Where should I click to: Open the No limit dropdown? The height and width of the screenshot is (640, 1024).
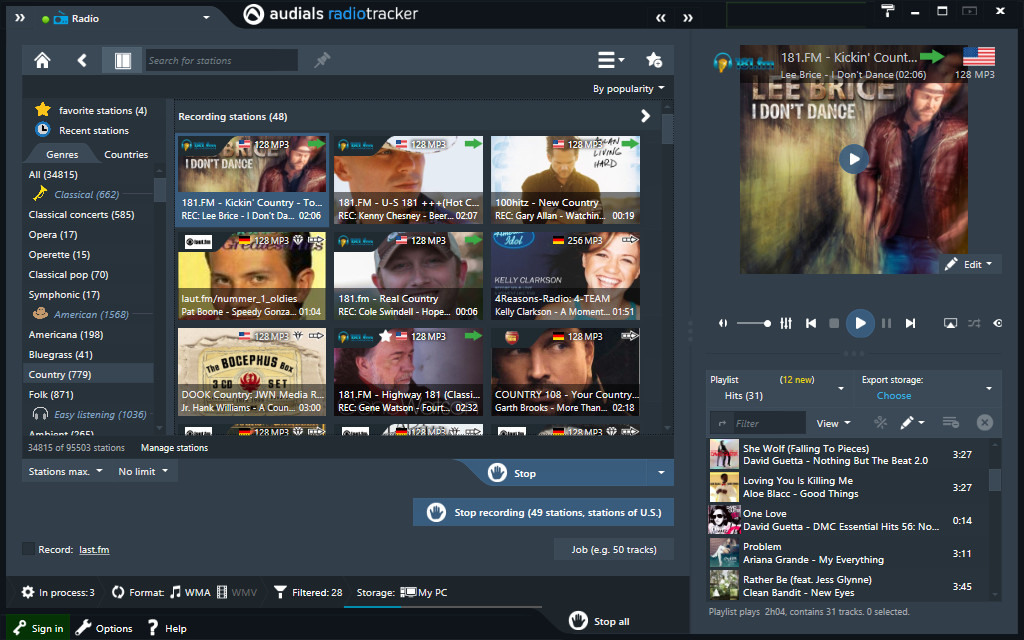tap(143, 471)
